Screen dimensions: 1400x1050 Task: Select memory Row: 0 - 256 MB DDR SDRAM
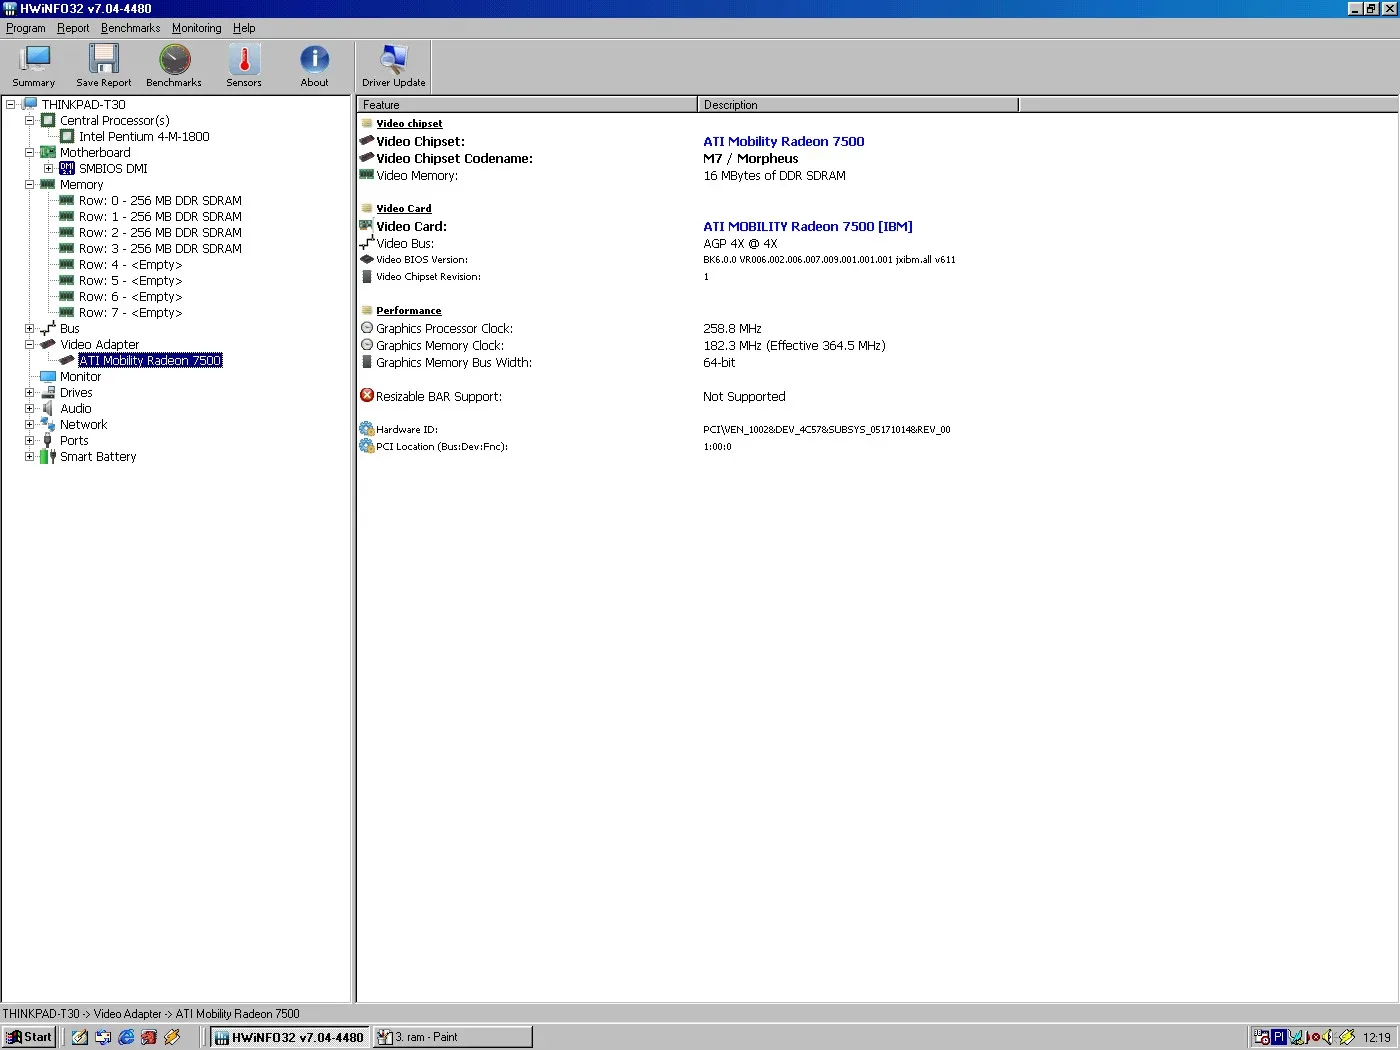[x=160, y=200]
